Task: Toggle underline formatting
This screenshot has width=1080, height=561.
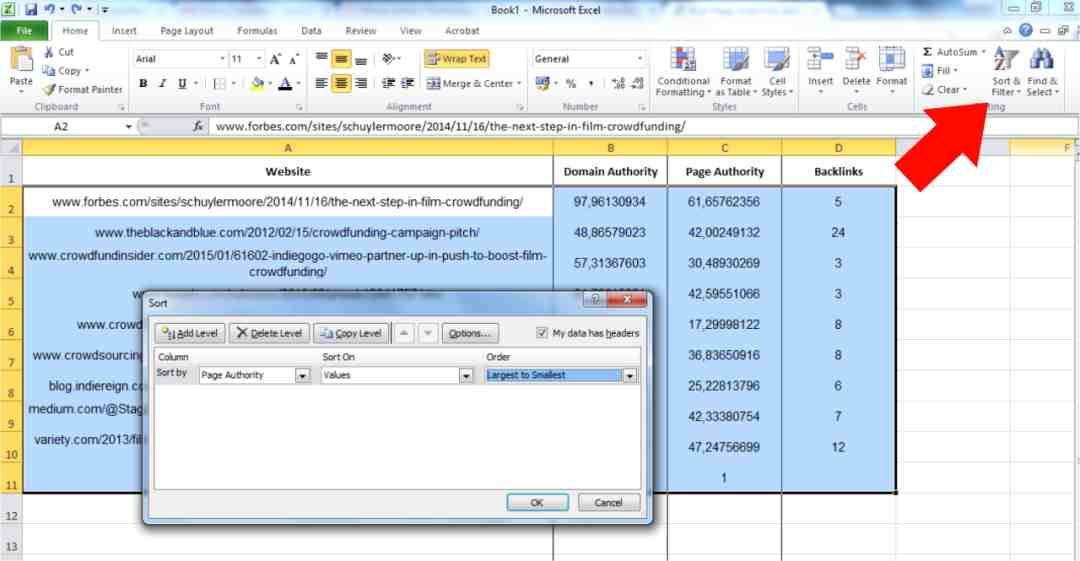Action: coord(182,83)
